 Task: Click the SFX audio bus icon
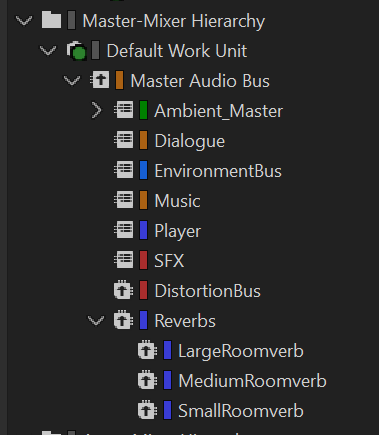(124, 260)
